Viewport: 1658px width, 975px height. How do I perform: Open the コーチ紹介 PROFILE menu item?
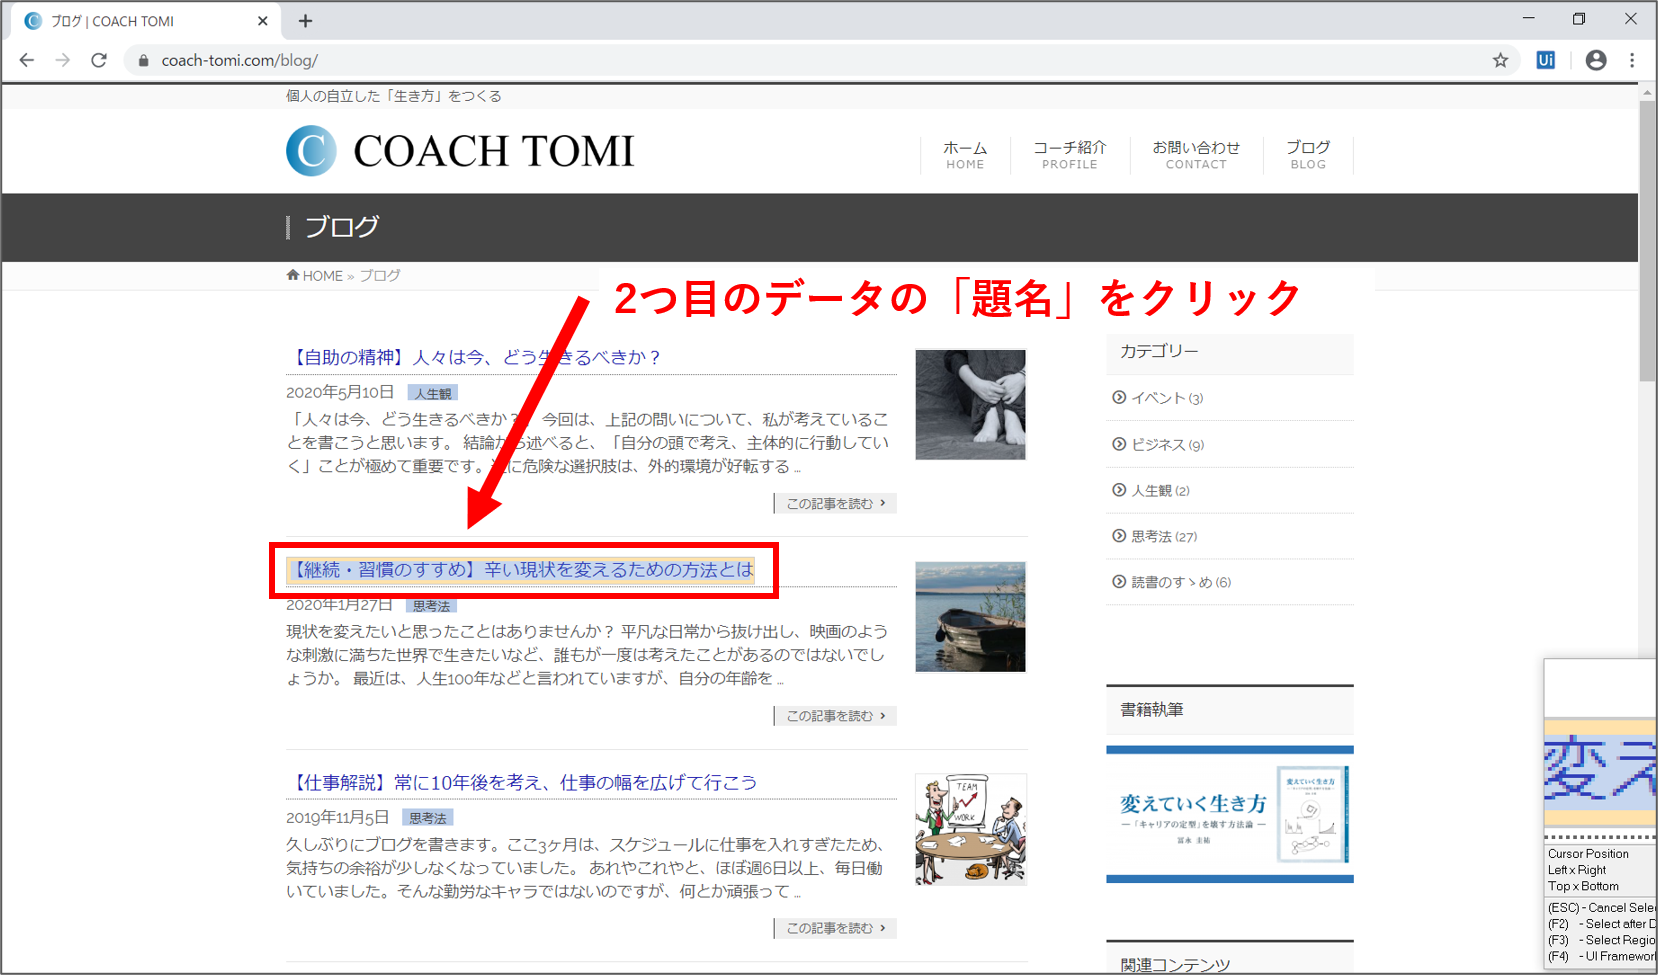[x=1069, y=154]
